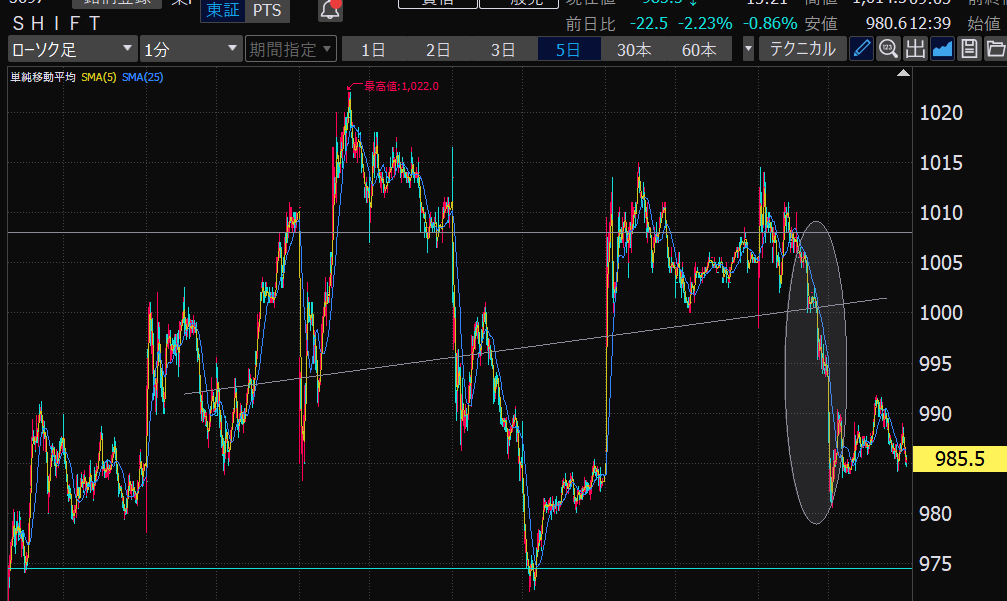Click the 出 volume display icon
This screenshot has height=601, width=1007.
coord(915,49)
